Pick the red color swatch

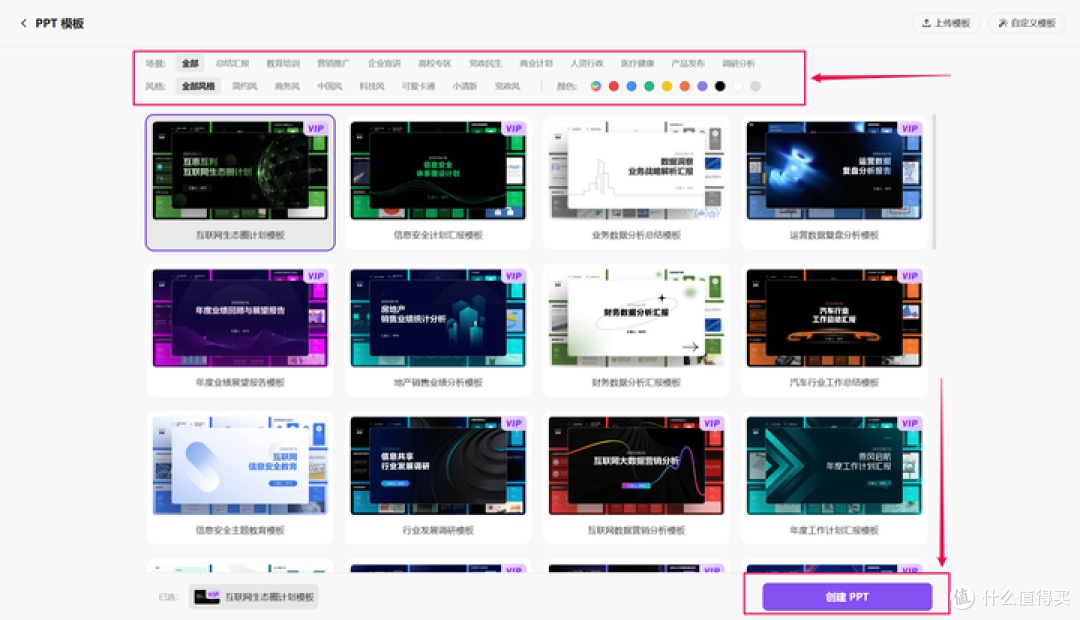click(614, 86)
